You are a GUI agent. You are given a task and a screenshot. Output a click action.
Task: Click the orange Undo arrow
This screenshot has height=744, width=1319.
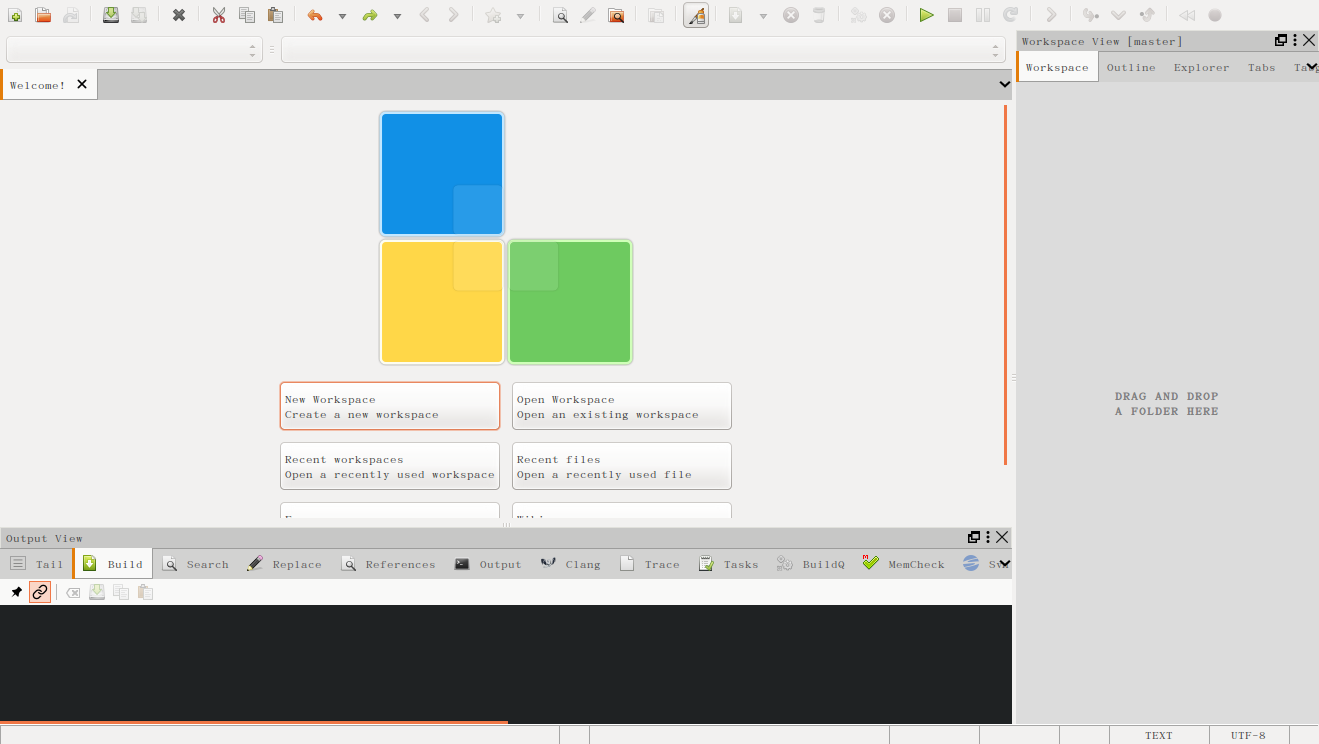coord(315,15)
